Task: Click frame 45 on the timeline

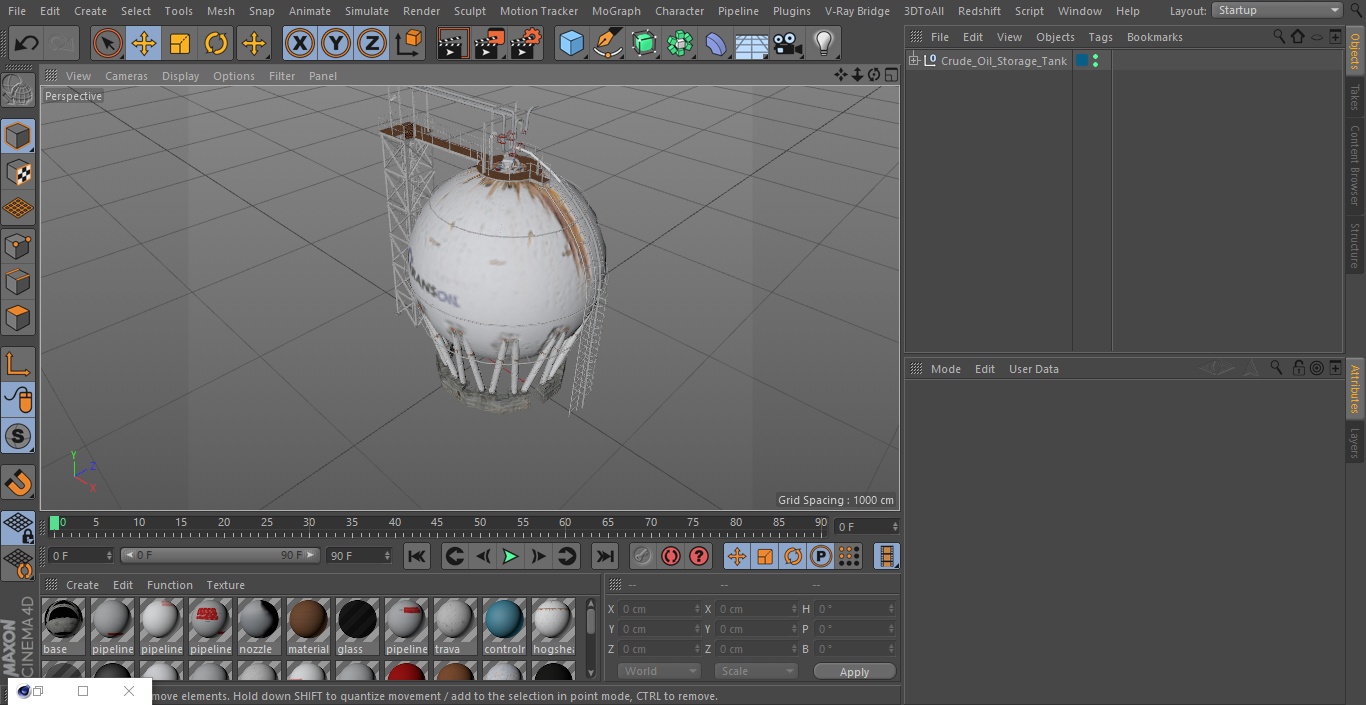Action: (437, 522)
